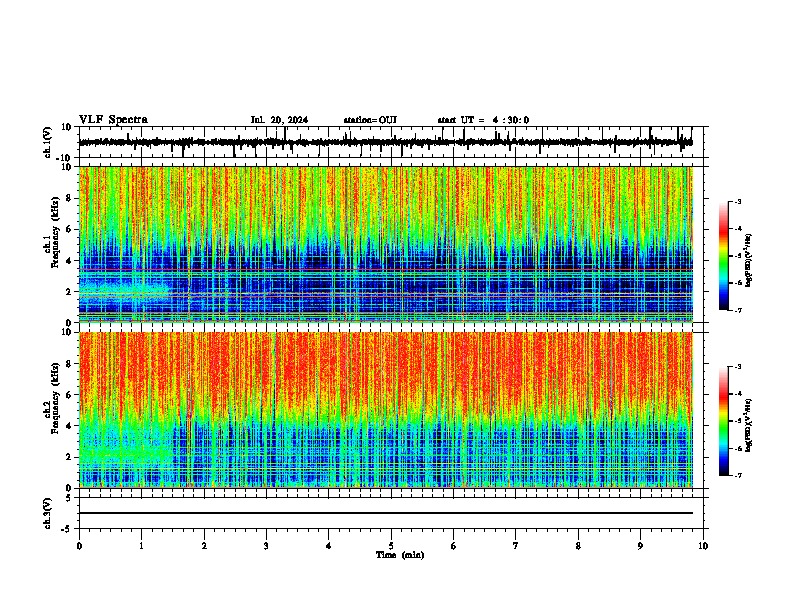792x612 pixels.
Task: Click the "2" minute tick label
Action: pyautogui.click(x=204, y=546)
